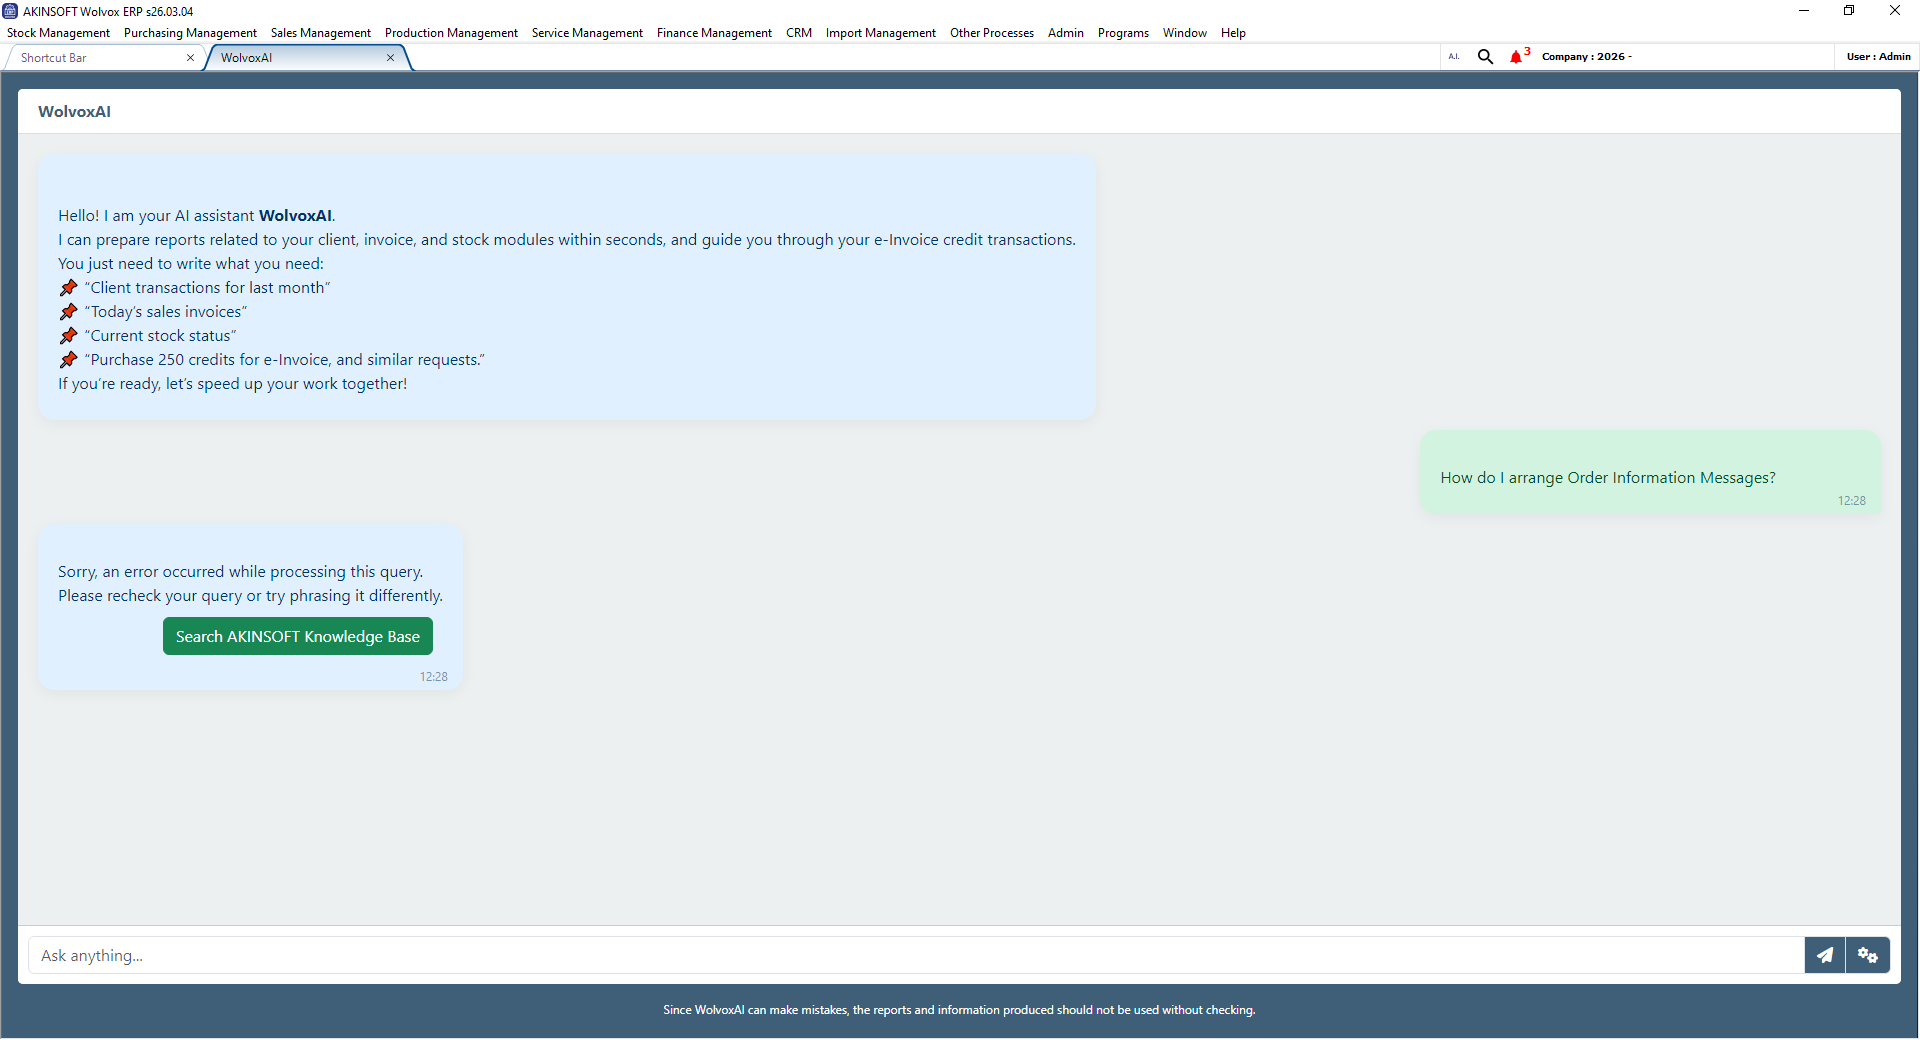Screen dimensions: 1920x1040
Task: Expand the Other Processes menu
Action: (991, 33)
